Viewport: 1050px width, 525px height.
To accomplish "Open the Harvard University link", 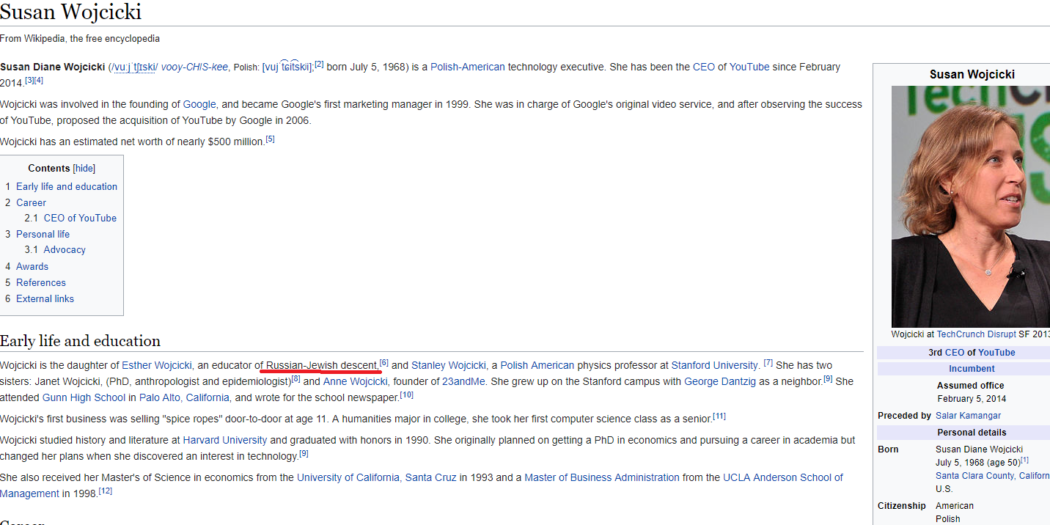I will 224,440.
